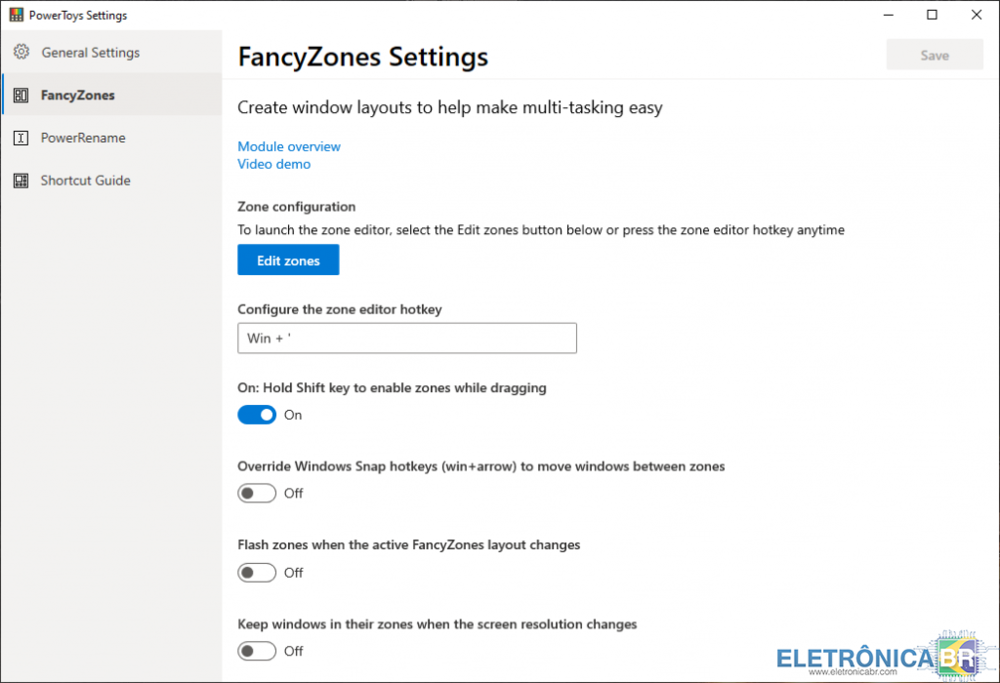Click the Shortcut Guide sidebar icon
1000x683 pixels.
coord(21,181)
